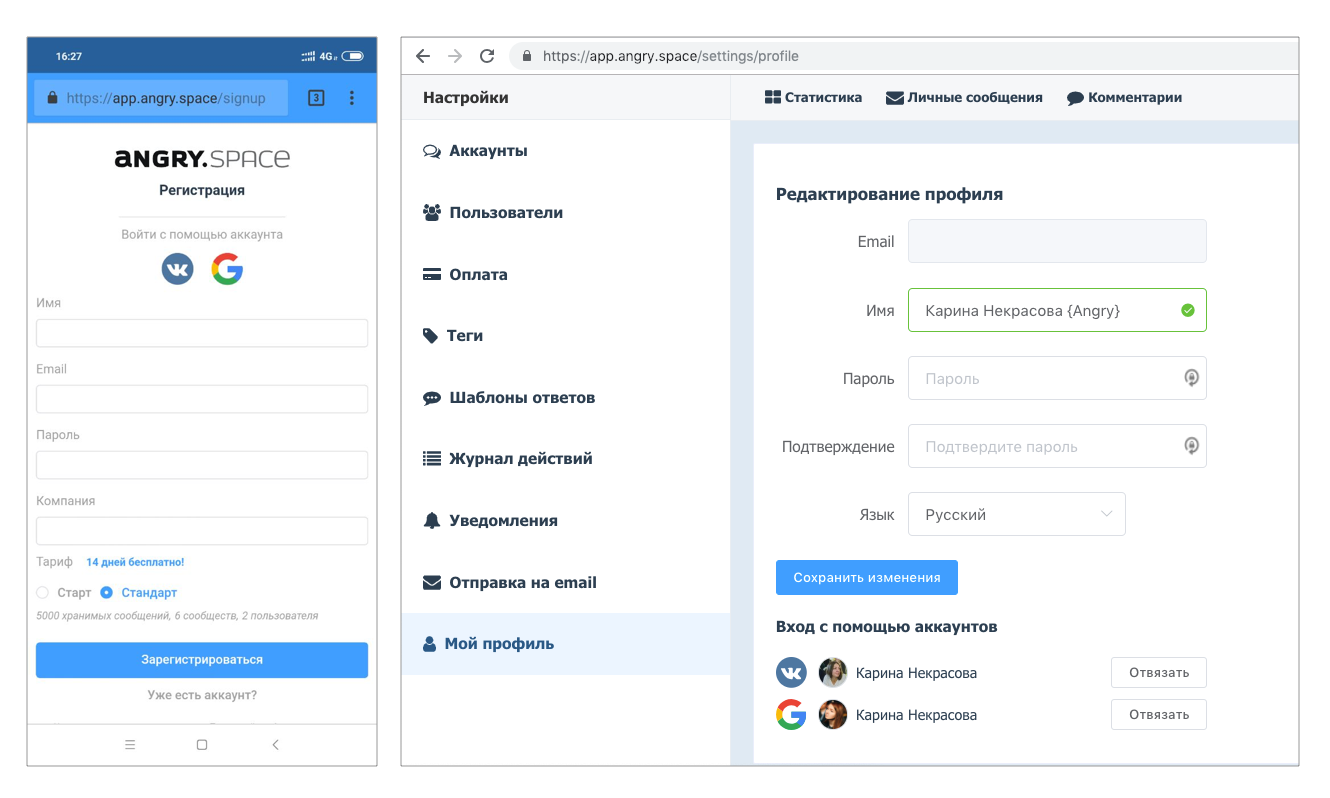This screenshot has width=1330, height=798.
Task: Open Пользователи settings section
Action: [566, 213]
